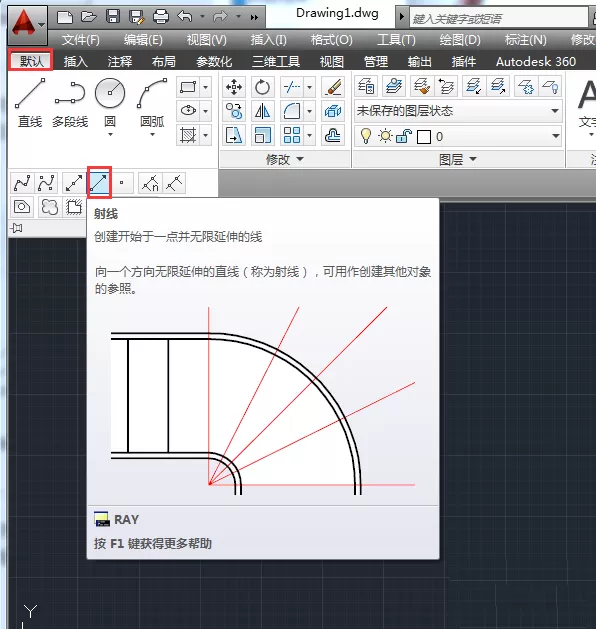Click the Open file folder icon
596x629 pixels.
[x=89, y=17]
